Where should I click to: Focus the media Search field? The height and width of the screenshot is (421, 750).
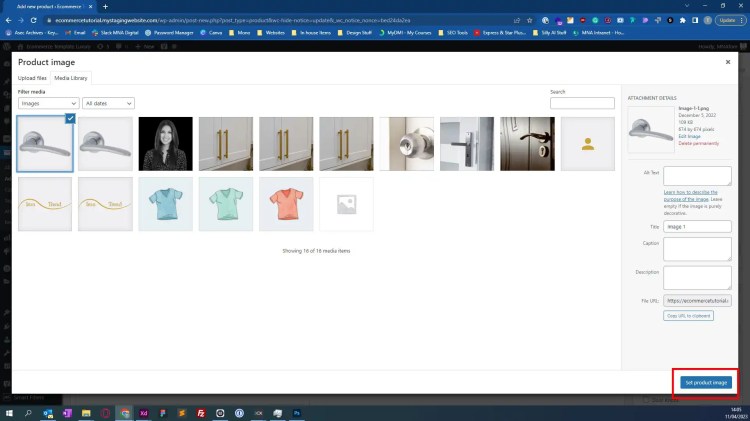pyautogui.click(x=582, y=103)
